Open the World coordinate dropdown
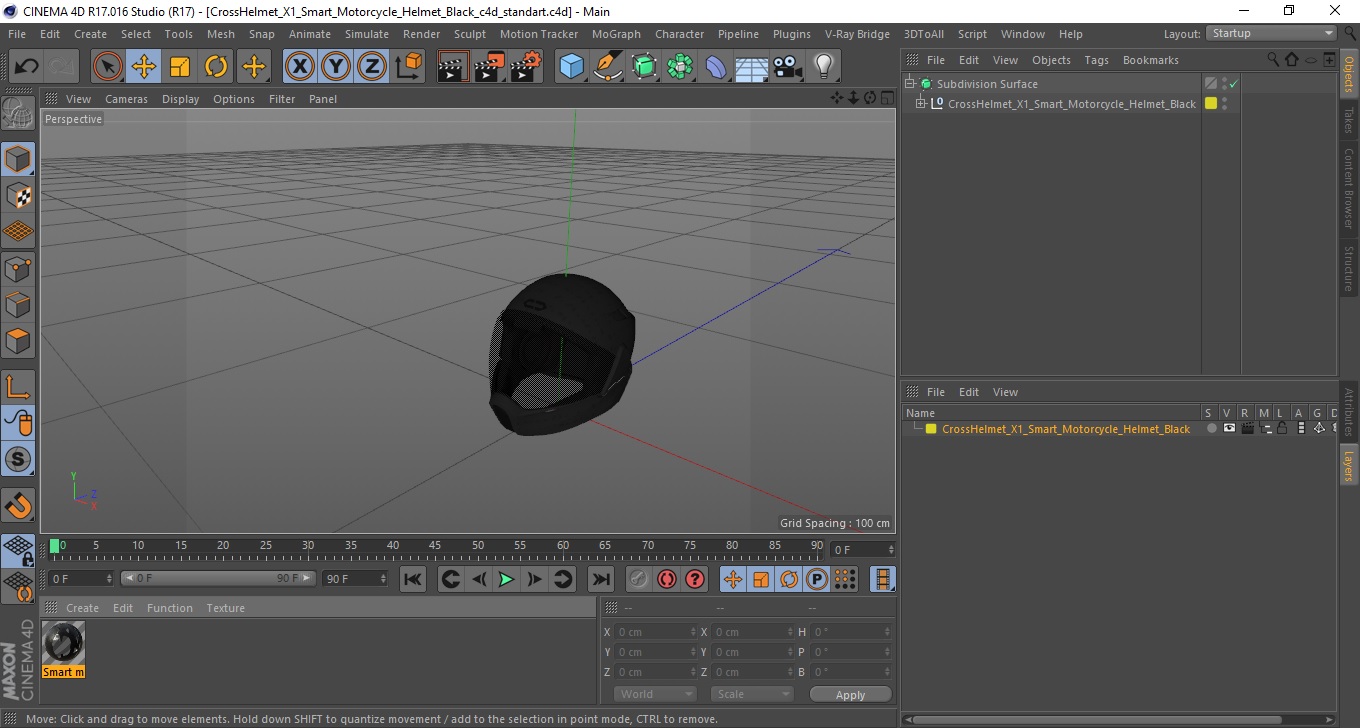1360x728 pixels. (x=655, y=694)
